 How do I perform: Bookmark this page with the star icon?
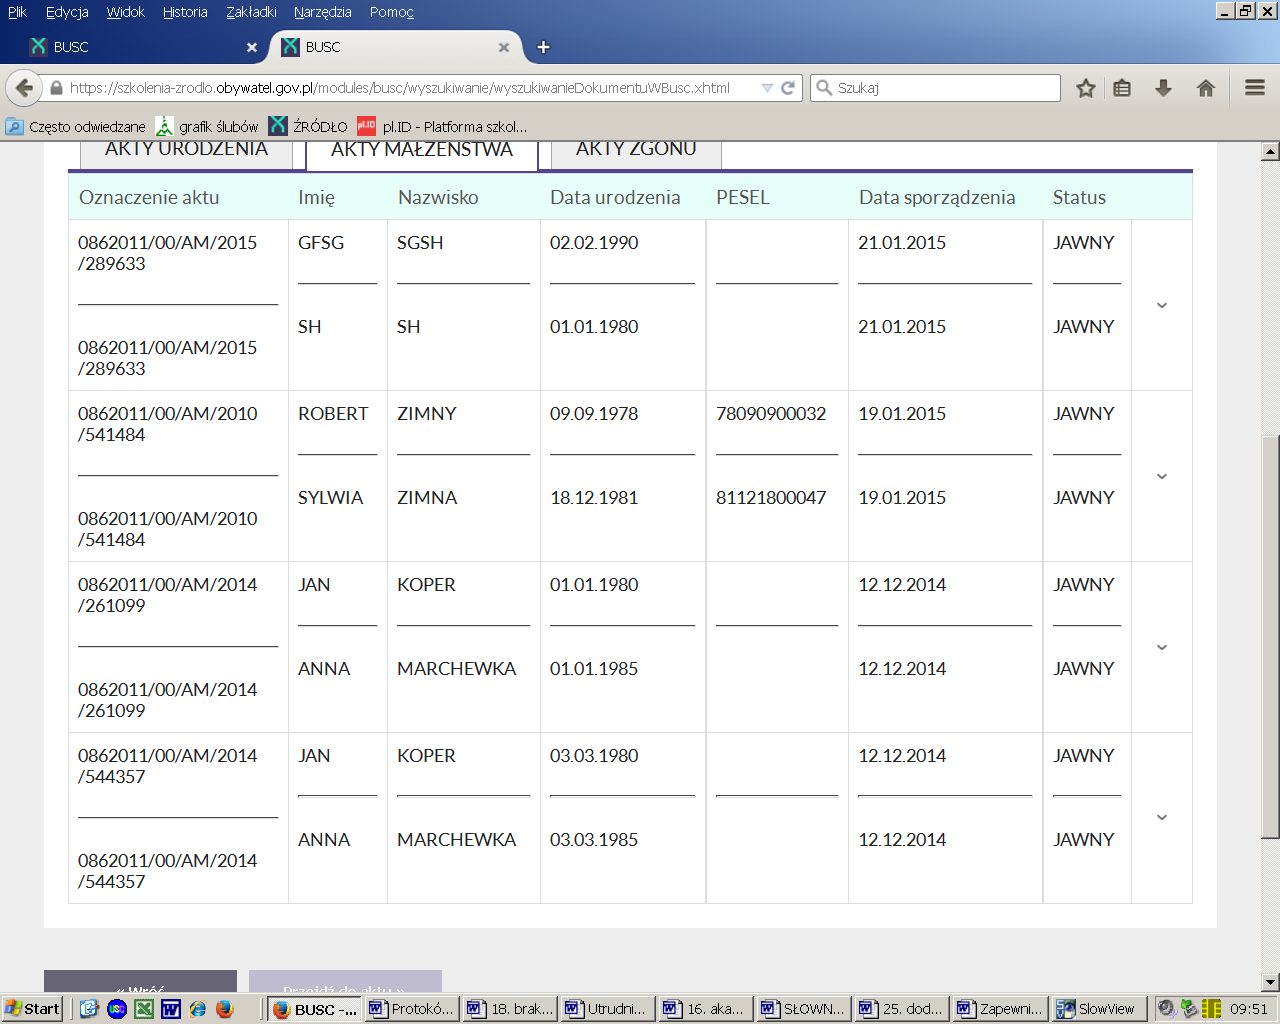coord(1086,88)
